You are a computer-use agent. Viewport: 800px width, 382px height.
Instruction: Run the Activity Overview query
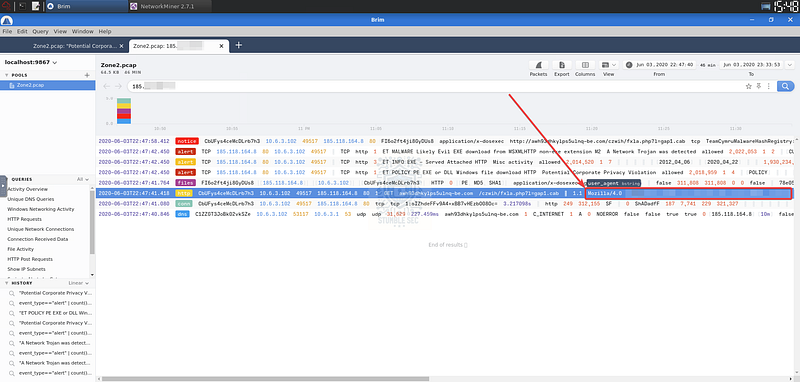[x=27, y=189]
